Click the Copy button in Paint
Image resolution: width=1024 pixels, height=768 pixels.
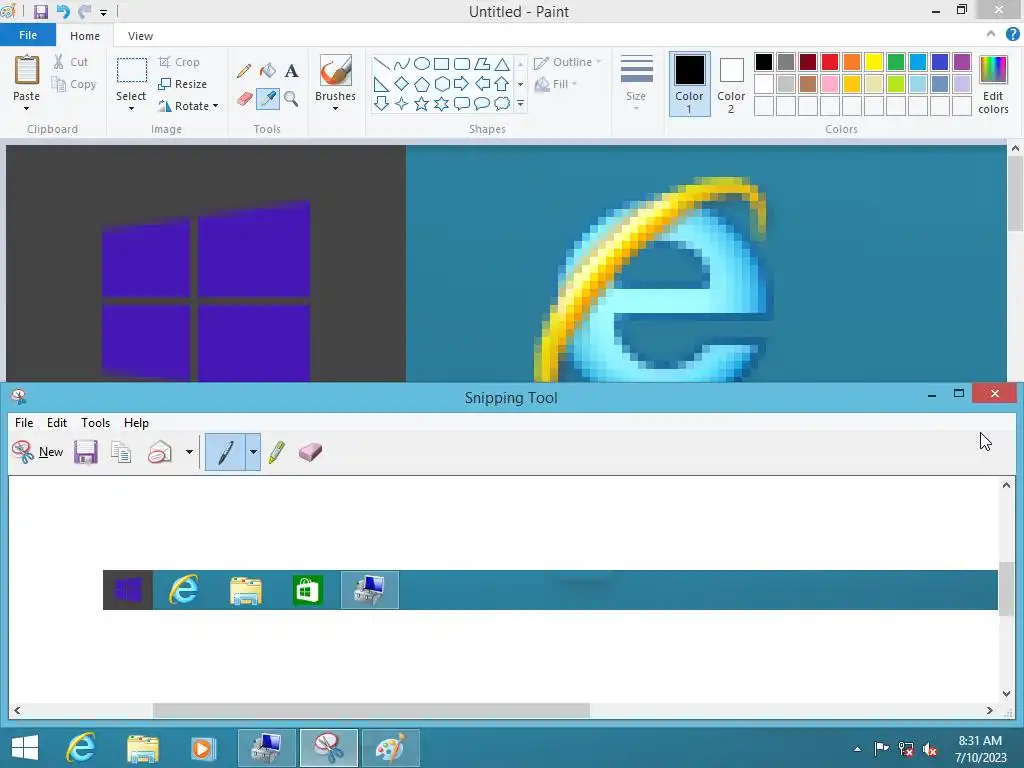coord(74,84)
